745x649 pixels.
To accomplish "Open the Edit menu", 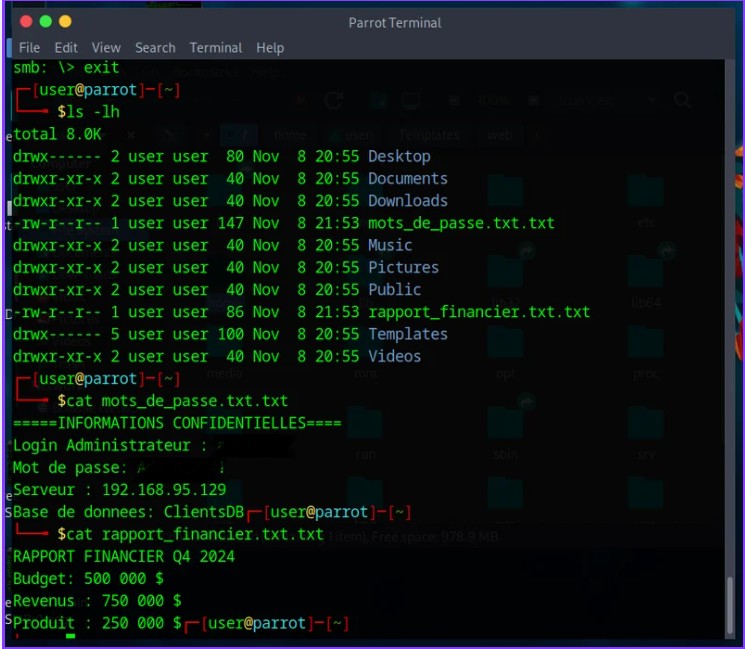I will click(66, 48).
